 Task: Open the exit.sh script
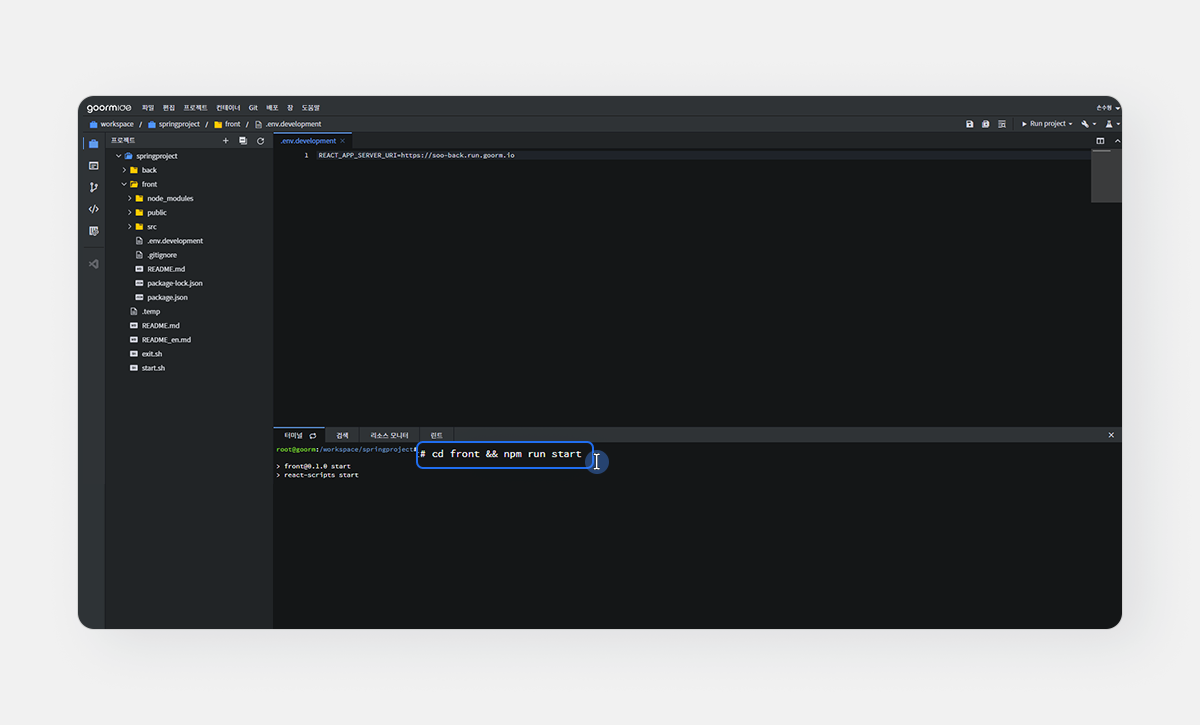tap(152, 353)
